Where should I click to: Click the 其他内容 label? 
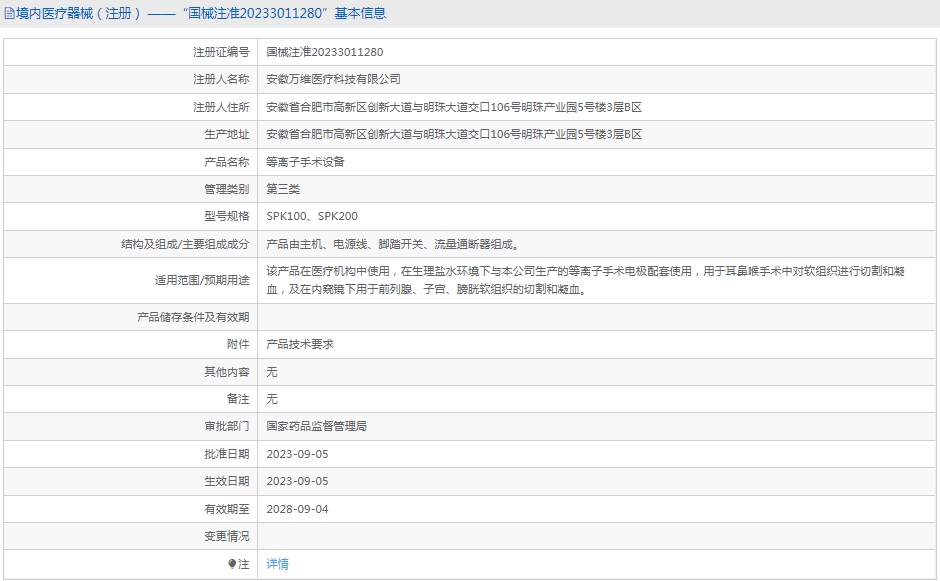tap(227, 372)
